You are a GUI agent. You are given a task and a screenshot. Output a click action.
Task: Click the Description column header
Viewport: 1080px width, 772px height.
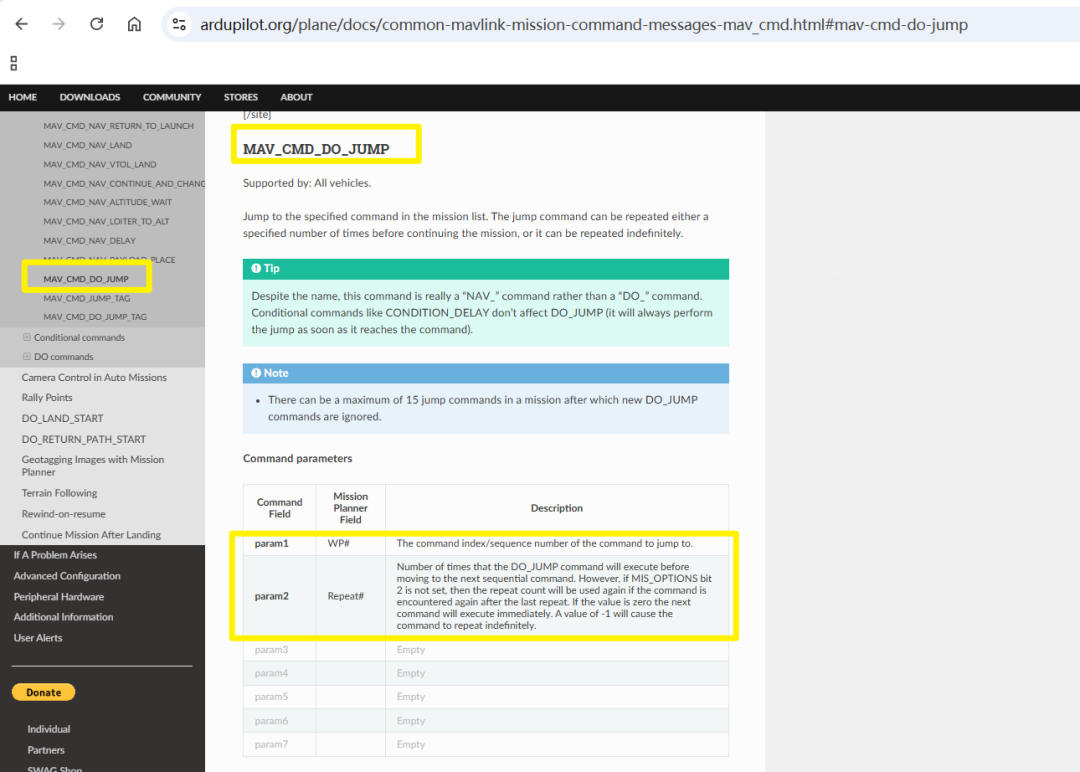(557, 508)
